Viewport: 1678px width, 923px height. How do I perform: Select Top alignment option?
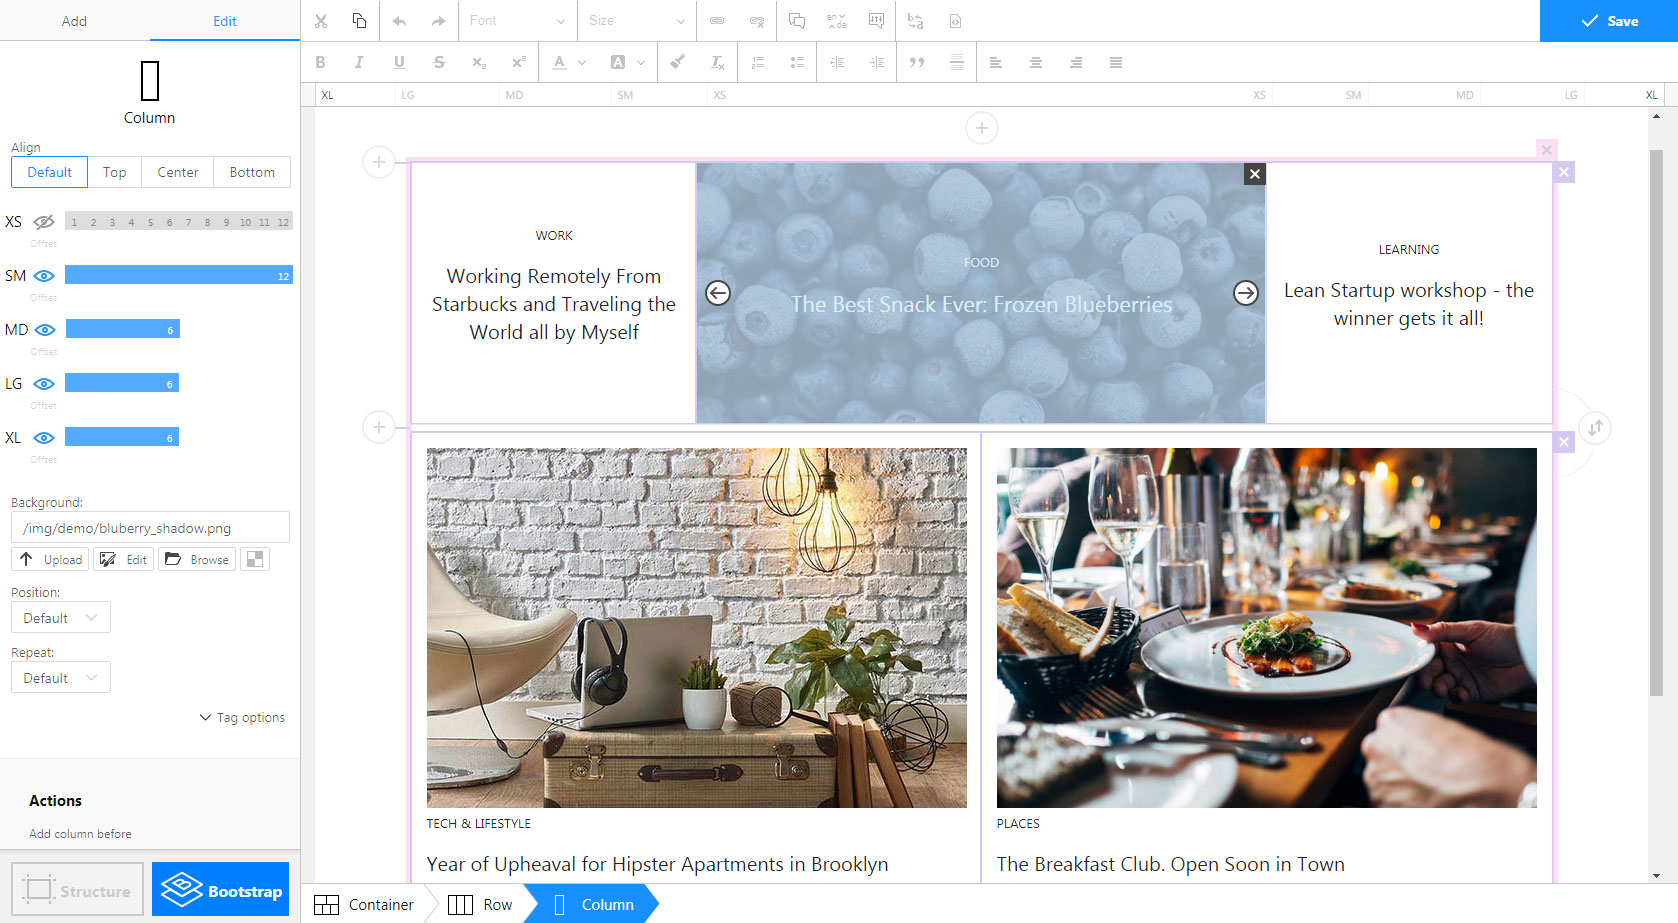pyautogui.click(x=115, y=172)
